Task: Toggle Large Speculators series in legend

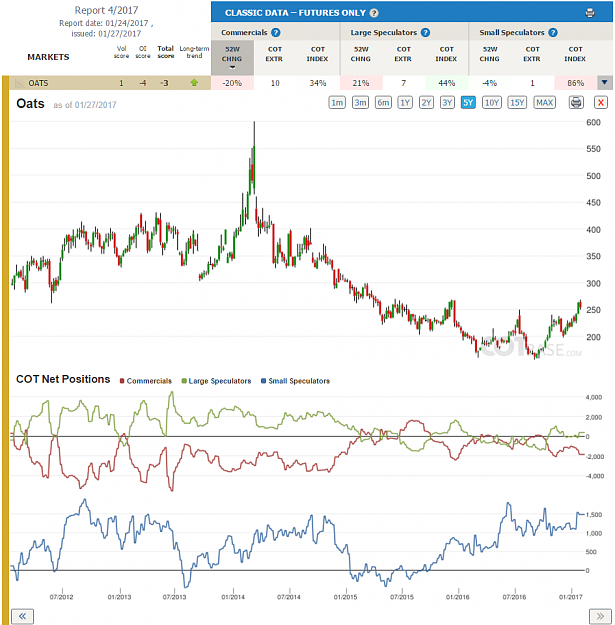Action: (x=216, y=381)
